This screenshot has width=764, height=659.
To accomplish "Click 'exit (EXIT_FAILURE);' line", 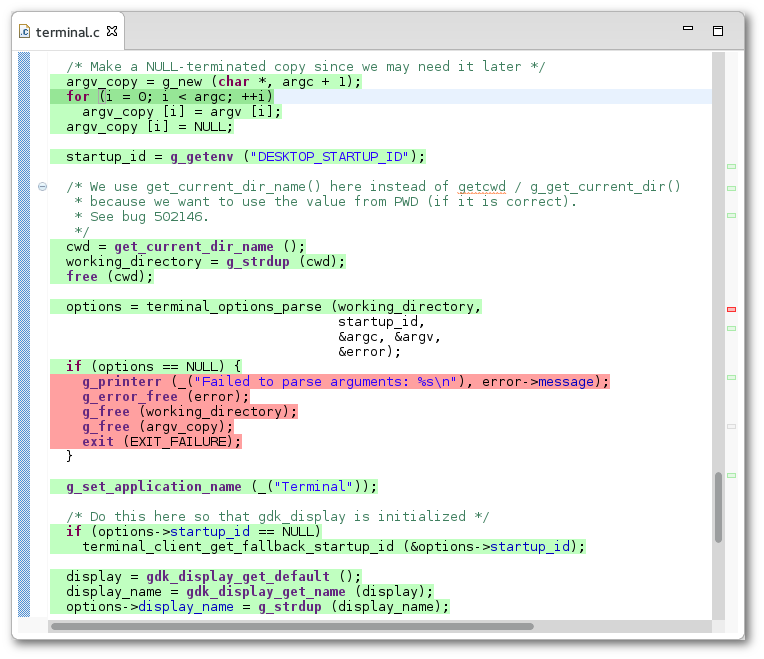I will coord(162,441).
